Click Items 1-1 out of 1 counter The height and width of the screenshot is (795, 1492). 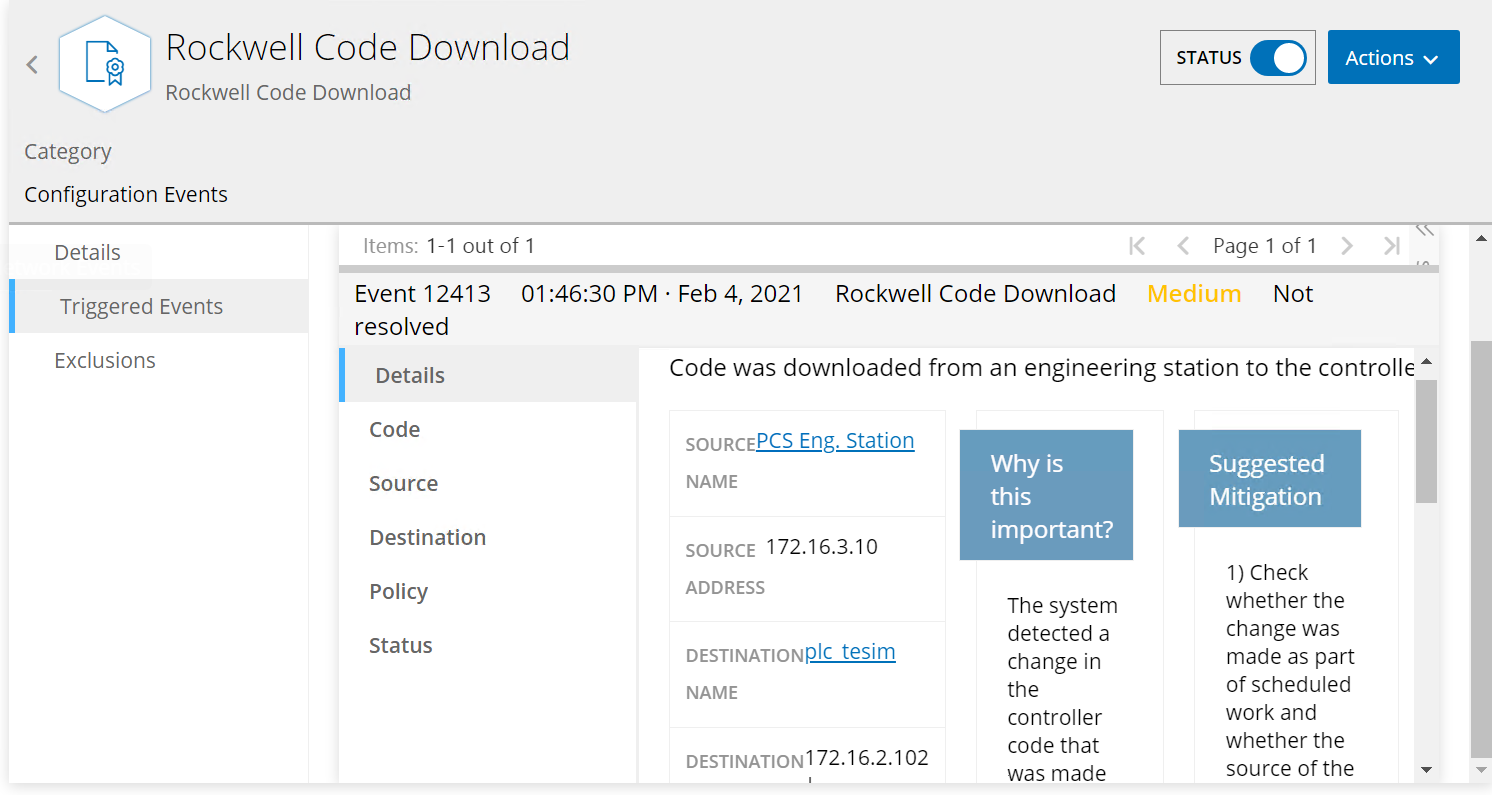pos(449,246)
